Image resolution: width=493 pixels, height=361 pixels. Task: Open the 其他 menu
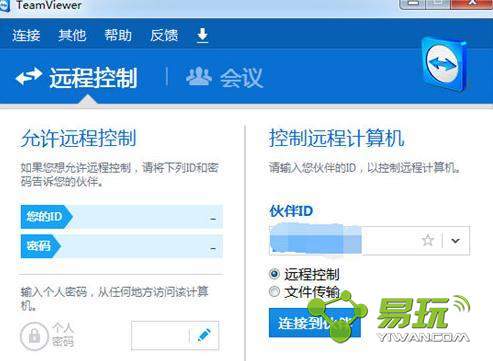(x=72, y=35)
